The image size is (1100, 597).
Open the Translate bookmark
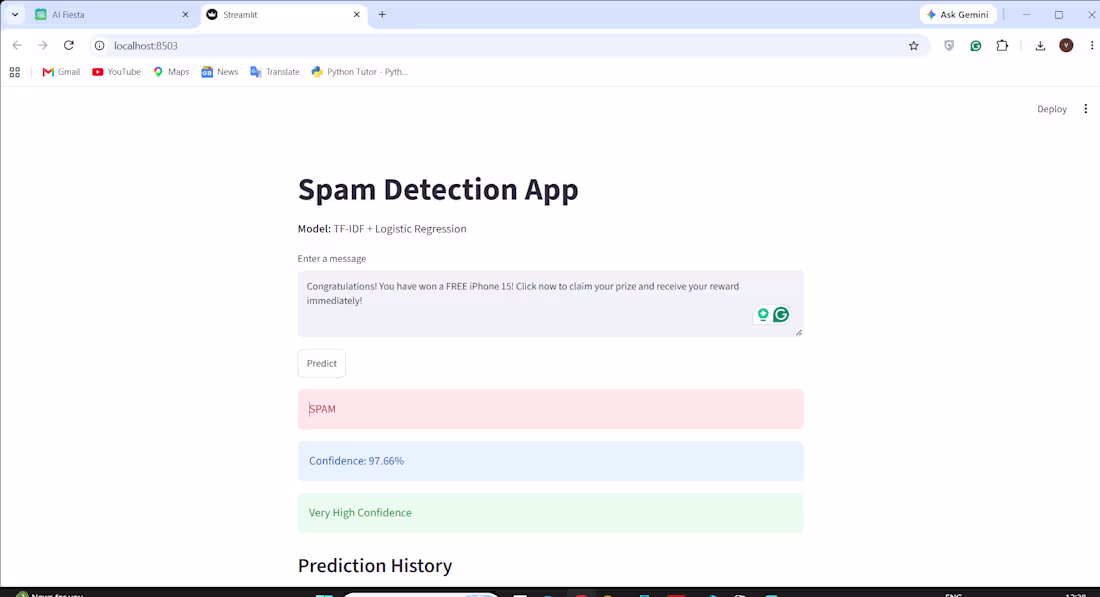coord(275,72)
